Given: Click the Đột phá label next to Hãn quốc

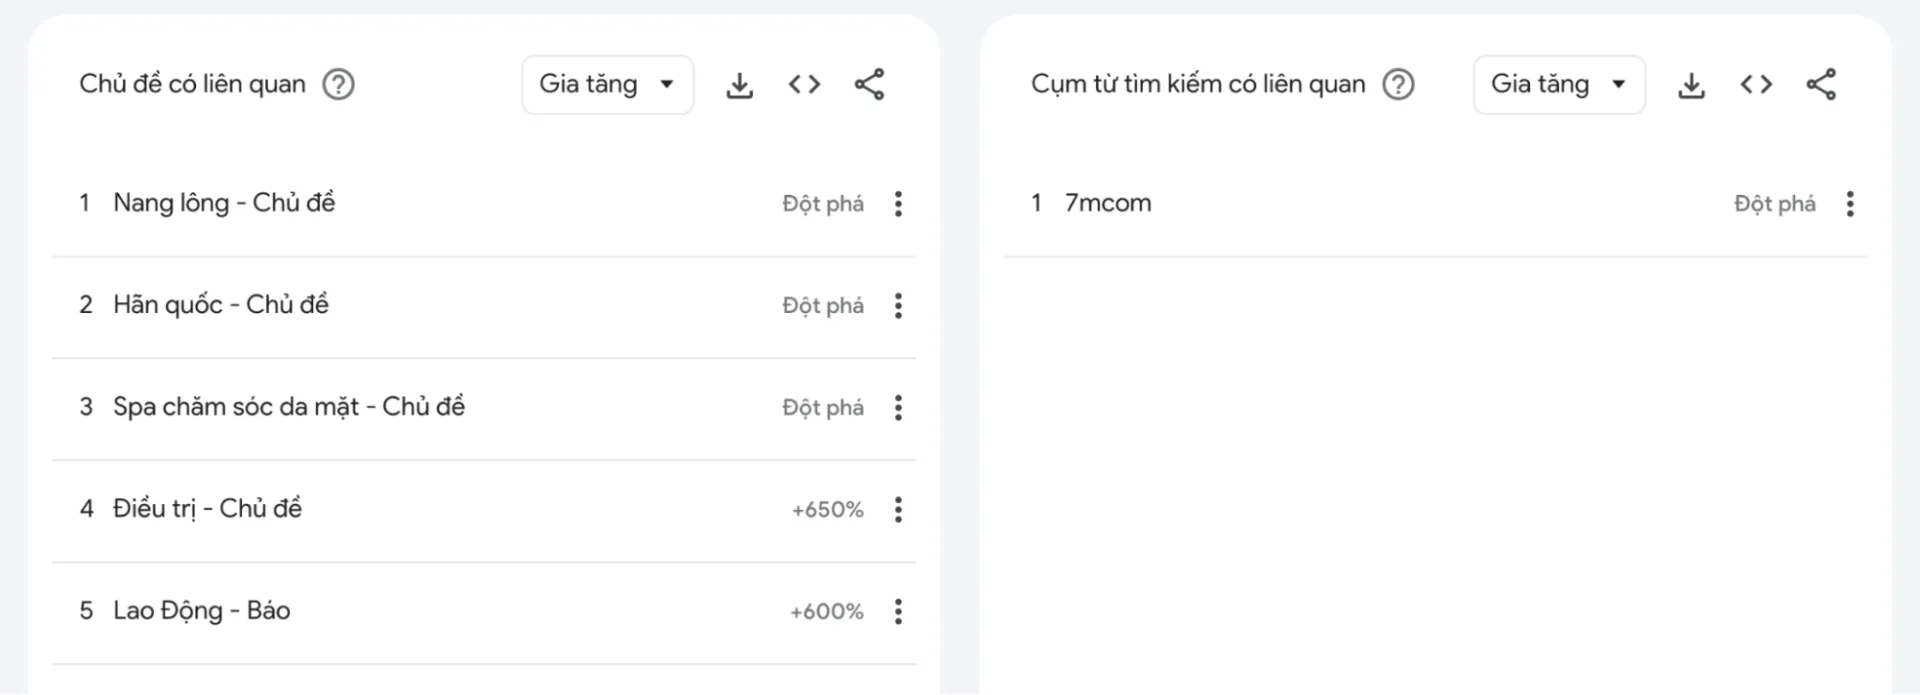Looking at the screenshot, I should pyautogui.click(x=822, y=305).
